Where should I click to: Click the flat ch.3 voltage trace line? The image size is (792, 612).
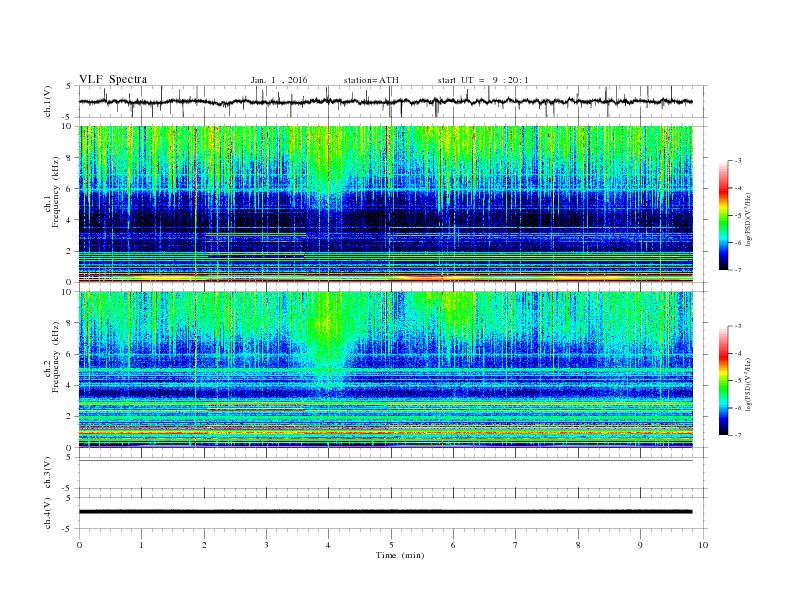(x=386, y=461)
